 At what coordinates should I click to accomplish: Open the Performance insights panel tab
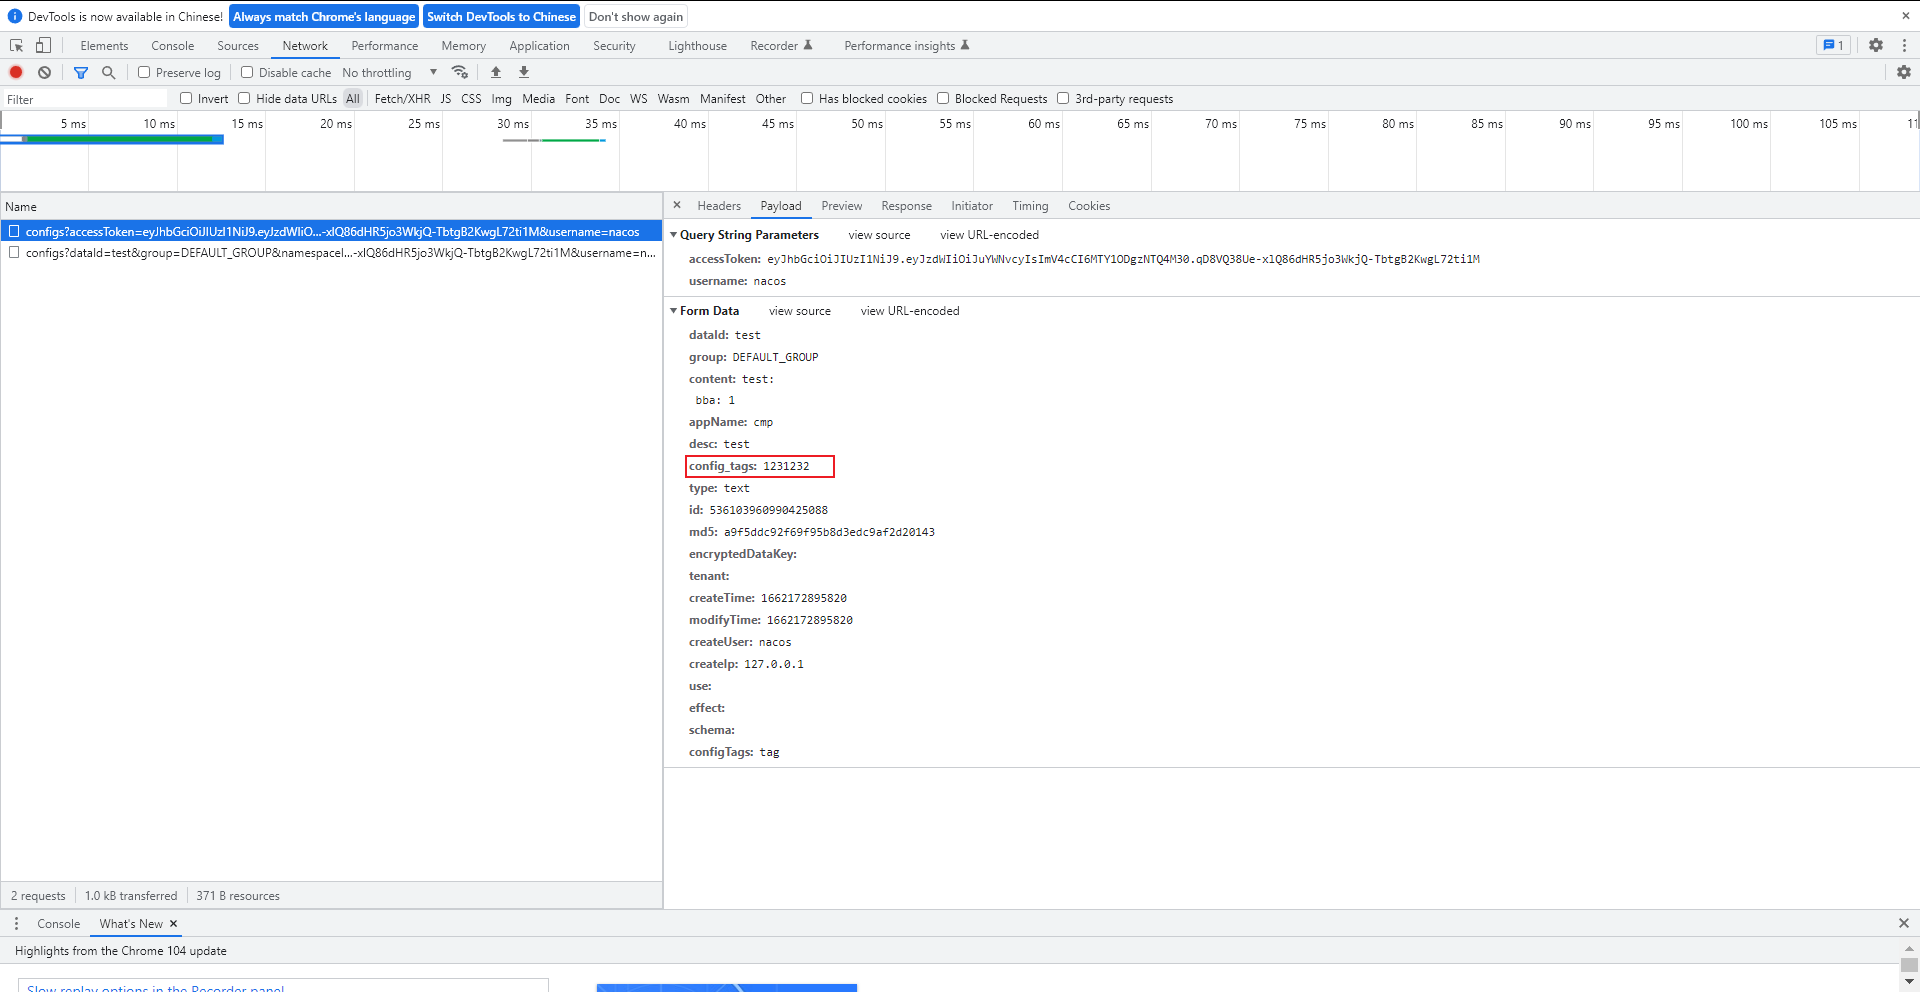pyautogui.click(x=906, y=46)
